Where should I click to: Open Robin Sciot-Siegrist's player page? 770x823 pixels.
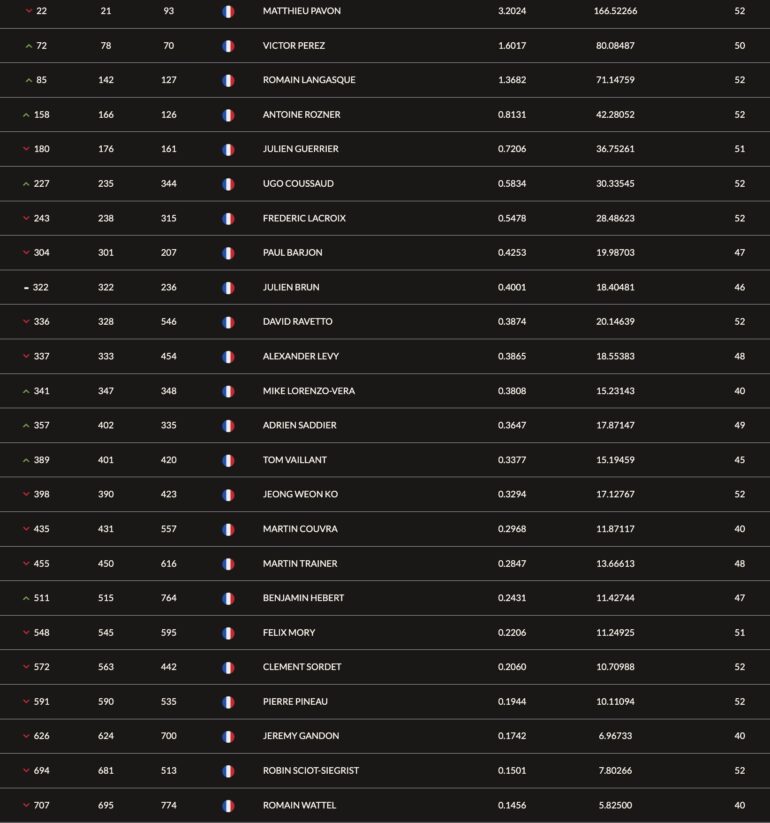coord(311,771)
